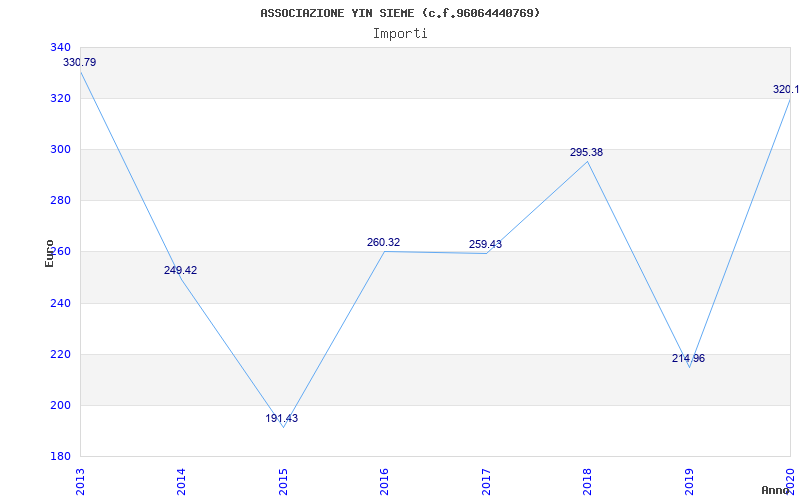Click the 340 y-axis value
This screenshot has width=800, height=500.
[60, 47]
